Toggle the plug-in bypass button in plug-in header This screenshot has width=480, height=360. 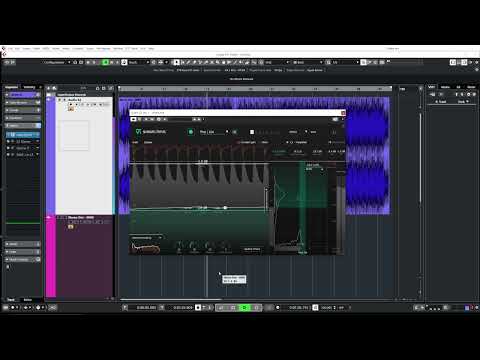(x=133, y=119)
